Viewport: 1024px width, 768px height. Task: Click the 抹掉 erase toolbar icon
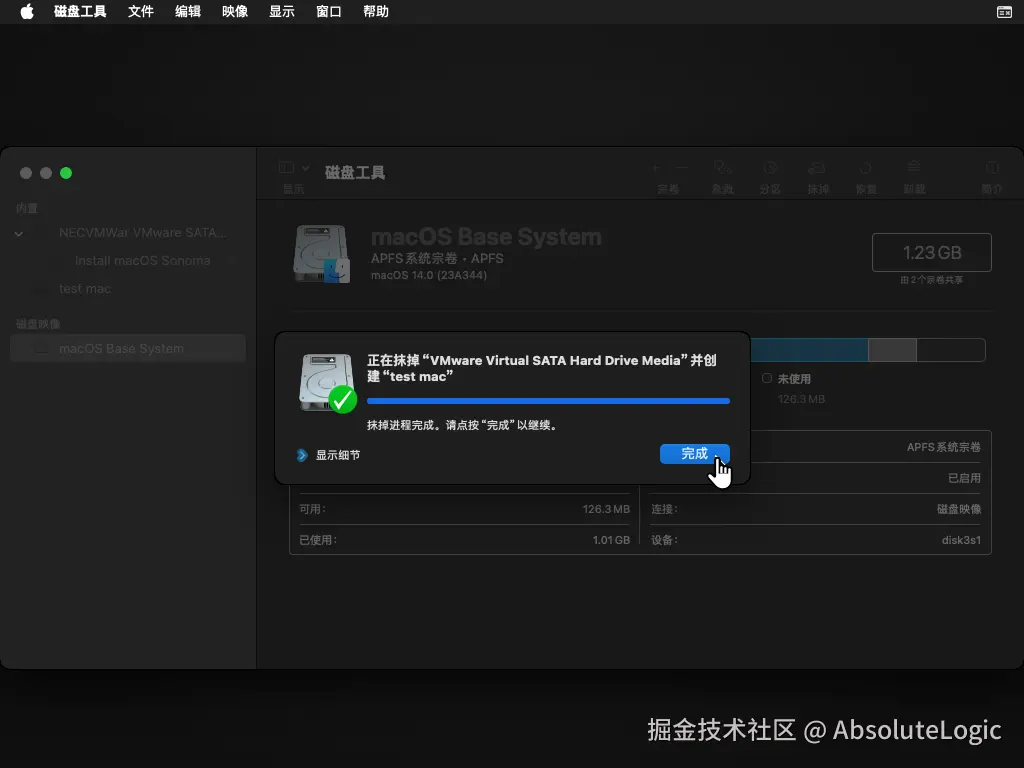click(817, 168)
